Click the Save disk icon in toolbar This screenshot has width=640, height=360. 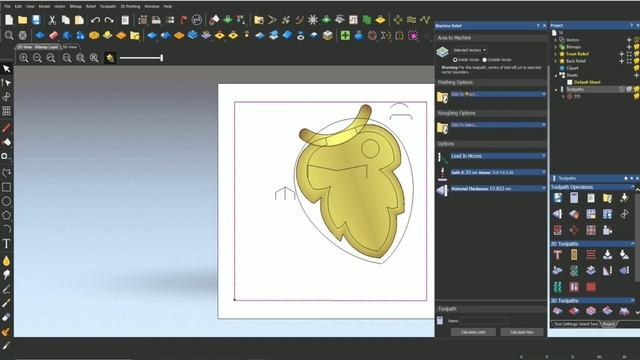coord(36,20)
